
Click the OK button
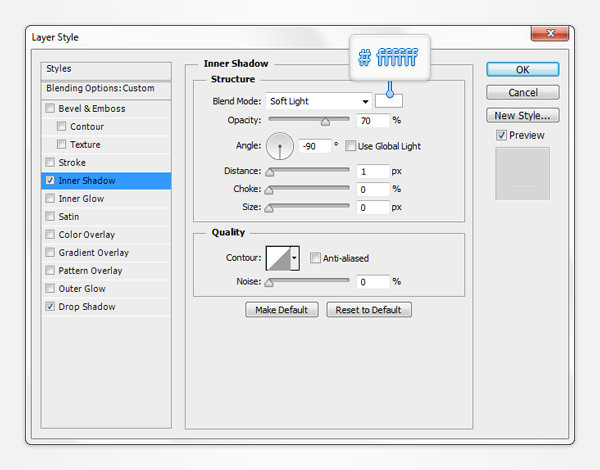[522, 70]
